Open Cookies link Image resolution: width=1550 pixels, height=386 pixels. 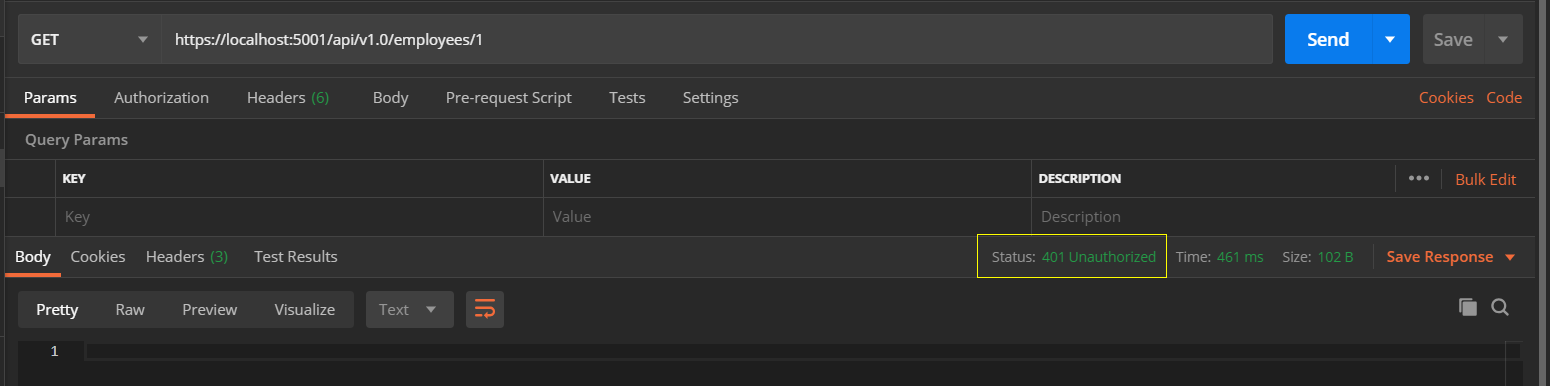pos(1446,97)
